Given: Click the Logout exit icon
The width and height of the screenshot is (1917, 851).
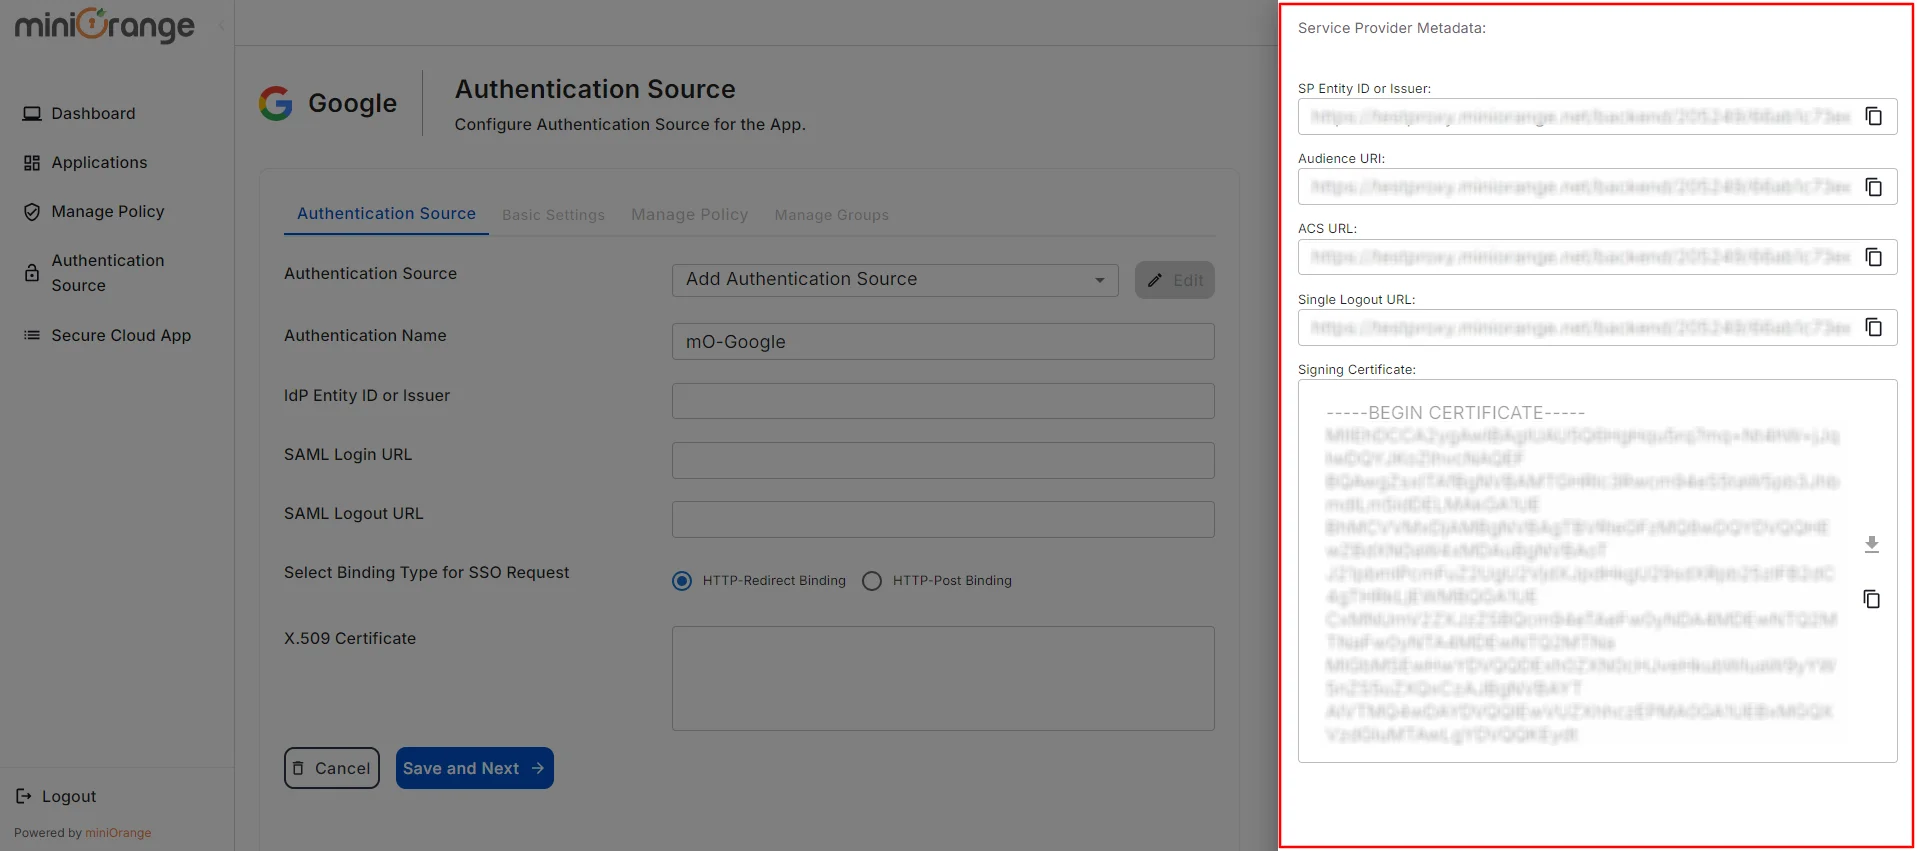Looking at the screenshot, I should click(24, 796).
